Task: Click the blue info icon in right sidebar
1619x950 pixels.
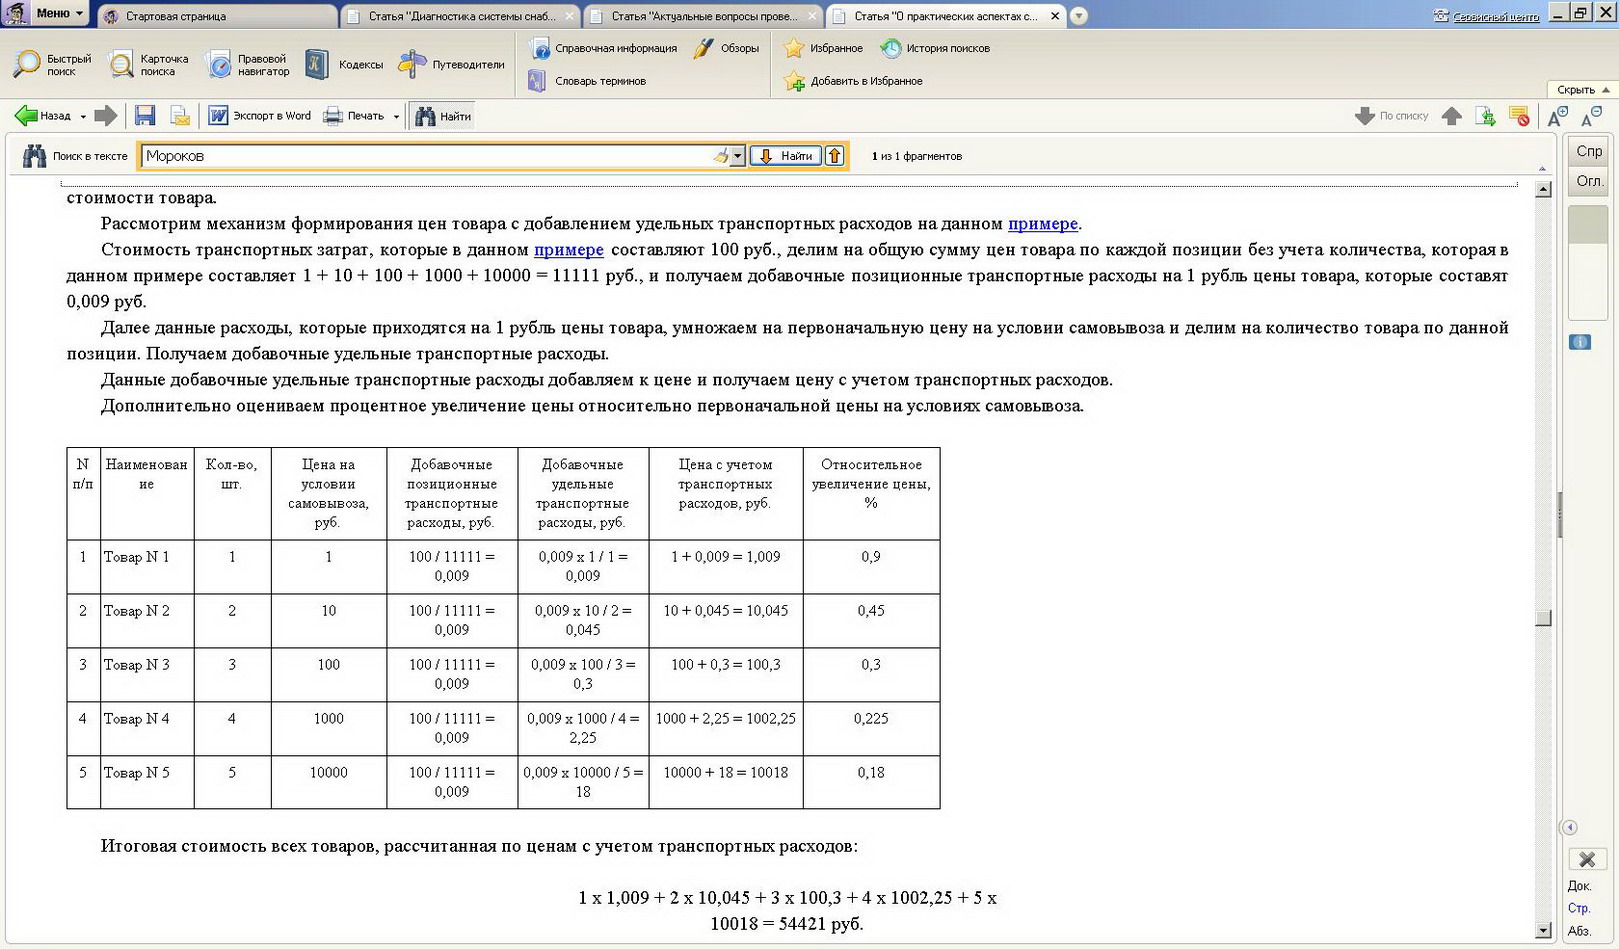Action: [x=1580, y=342]
